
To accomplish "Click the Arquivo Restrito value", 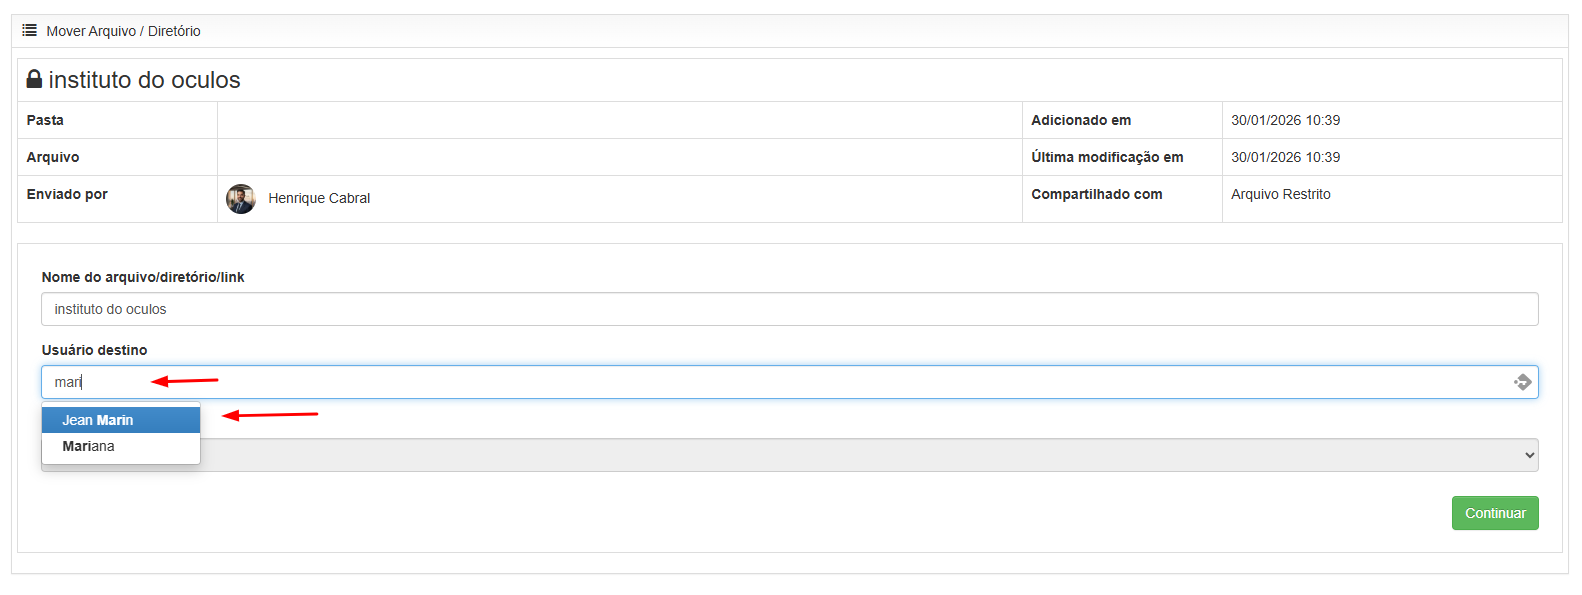I will point(1281,194).
